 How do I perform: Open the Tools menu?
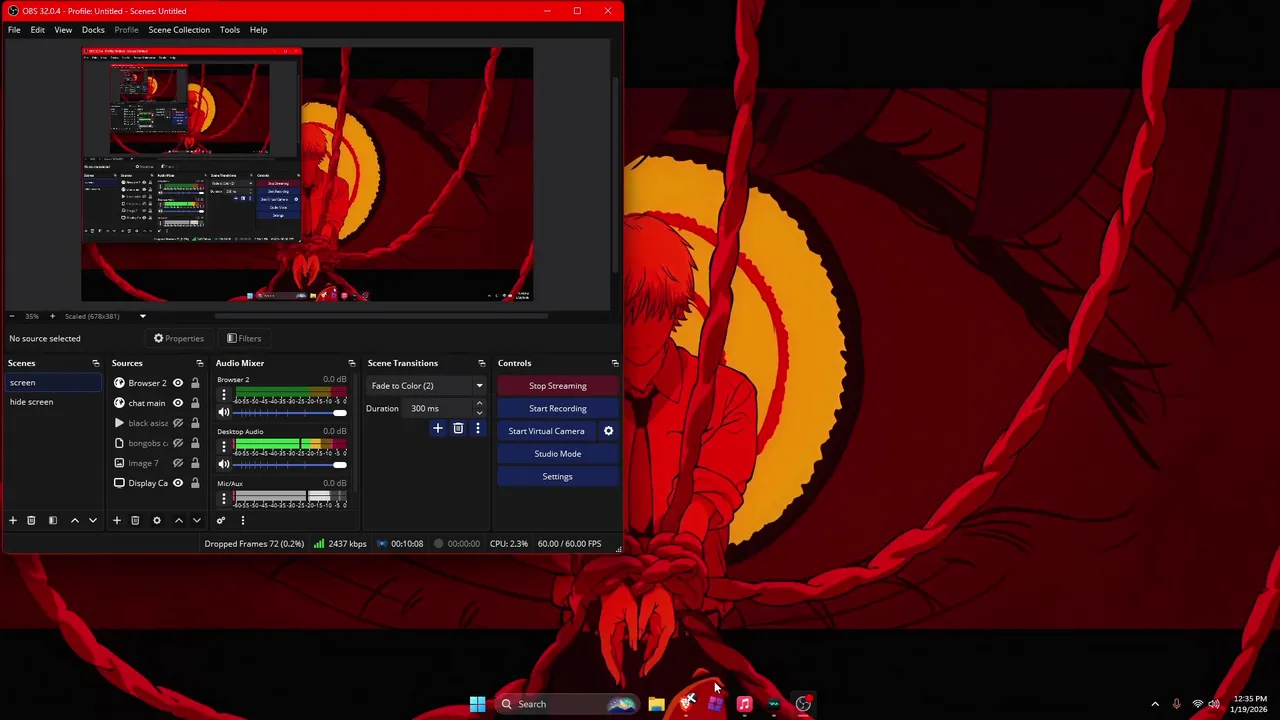pos(230,30)
